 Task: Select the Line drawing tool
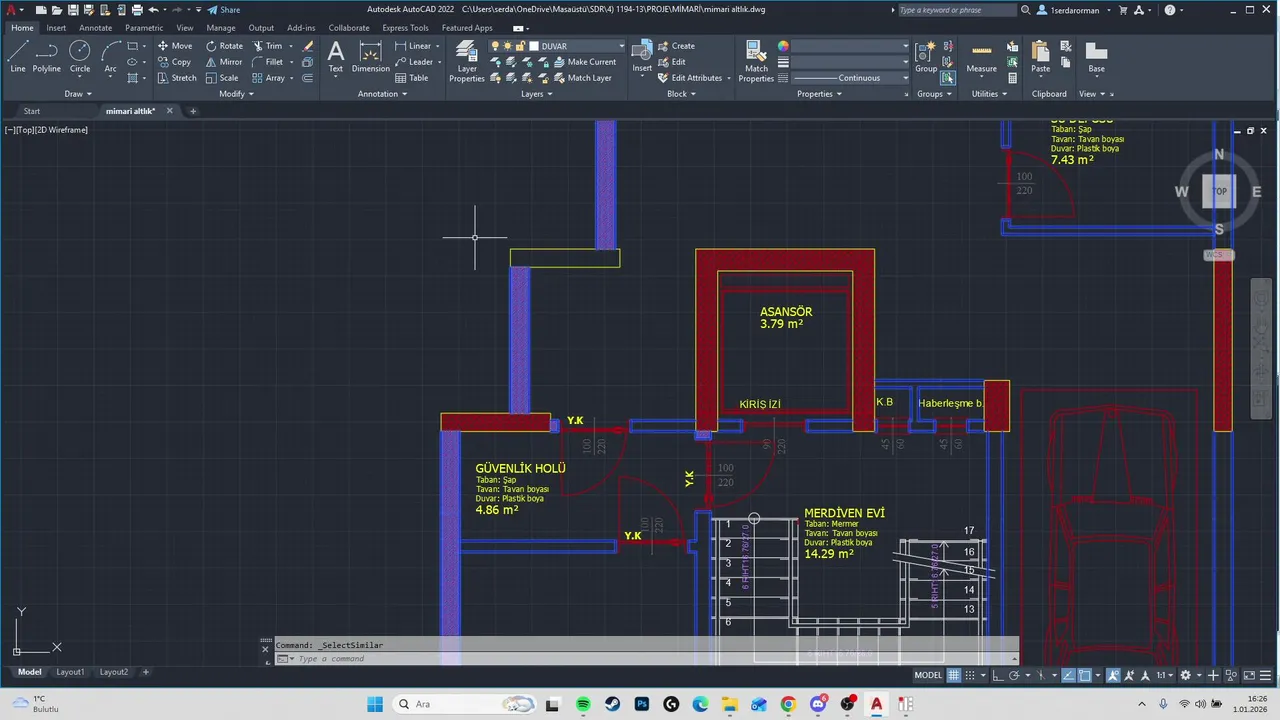click(x=18, y=56)
